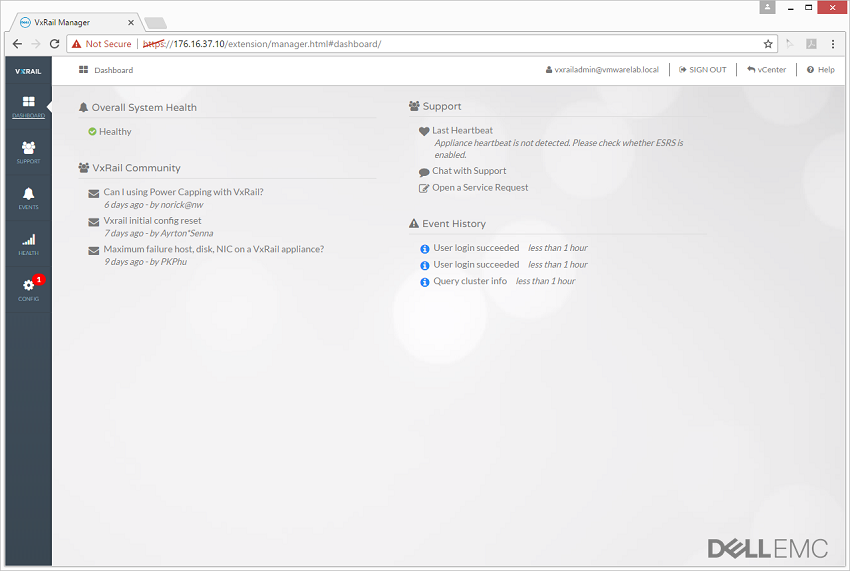
Task: Click info icon beside Query cluster info
Action: [425, 282]
